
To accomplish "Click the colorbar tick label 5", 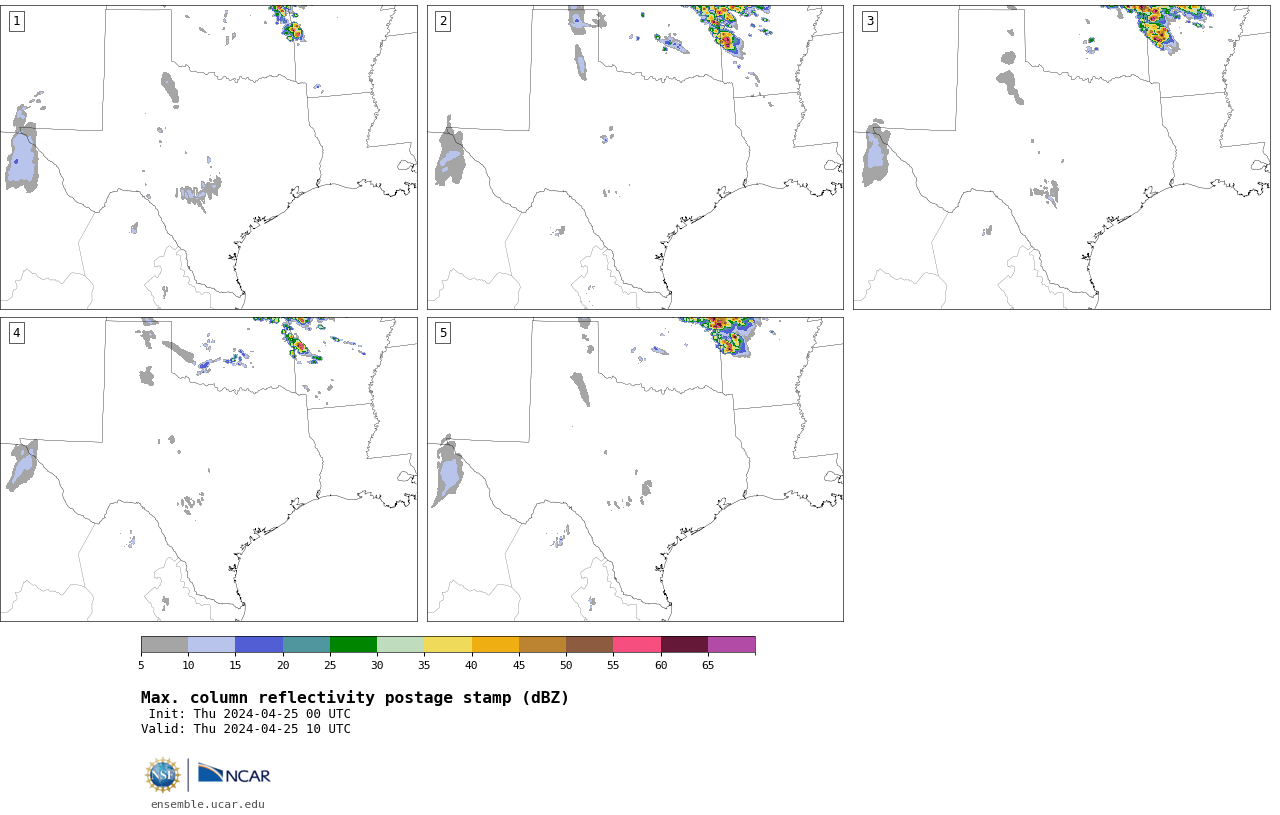I will [141, 665].
